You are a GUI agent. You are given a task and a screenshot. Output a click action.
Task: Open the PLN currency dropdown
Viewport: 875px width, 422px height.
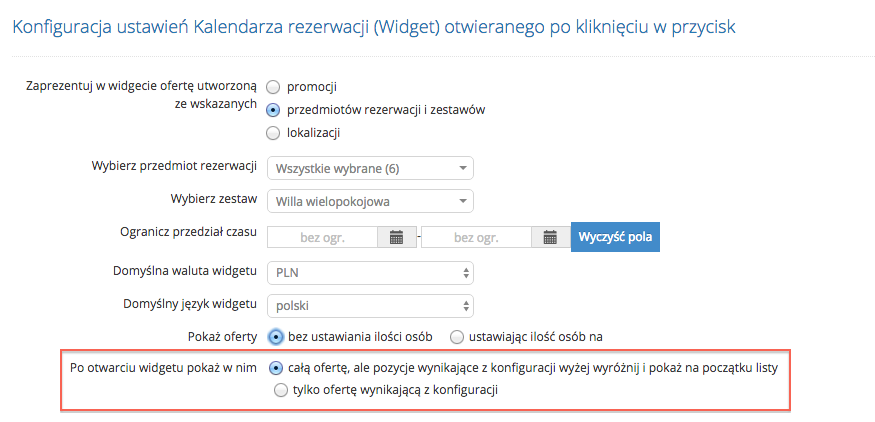coord(371,272)
